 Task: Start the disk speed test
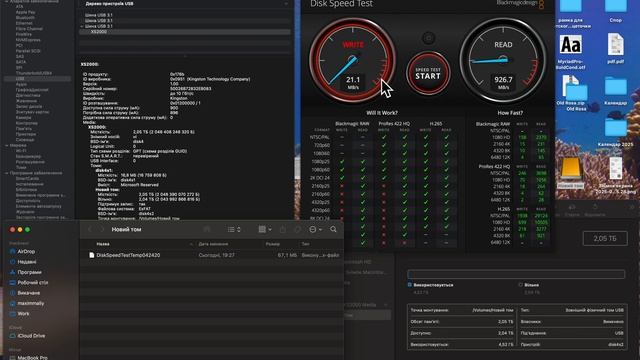428,73
